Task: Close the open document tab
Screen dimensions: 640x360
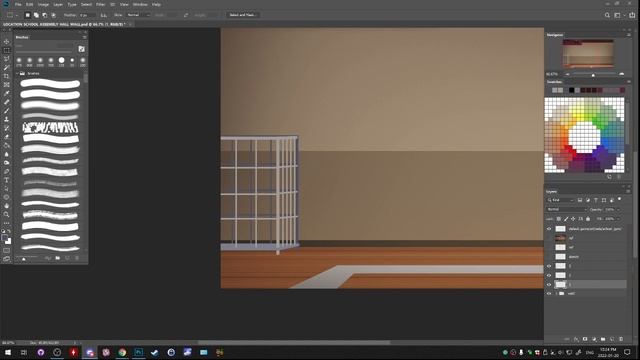Action: click(131, 24)
